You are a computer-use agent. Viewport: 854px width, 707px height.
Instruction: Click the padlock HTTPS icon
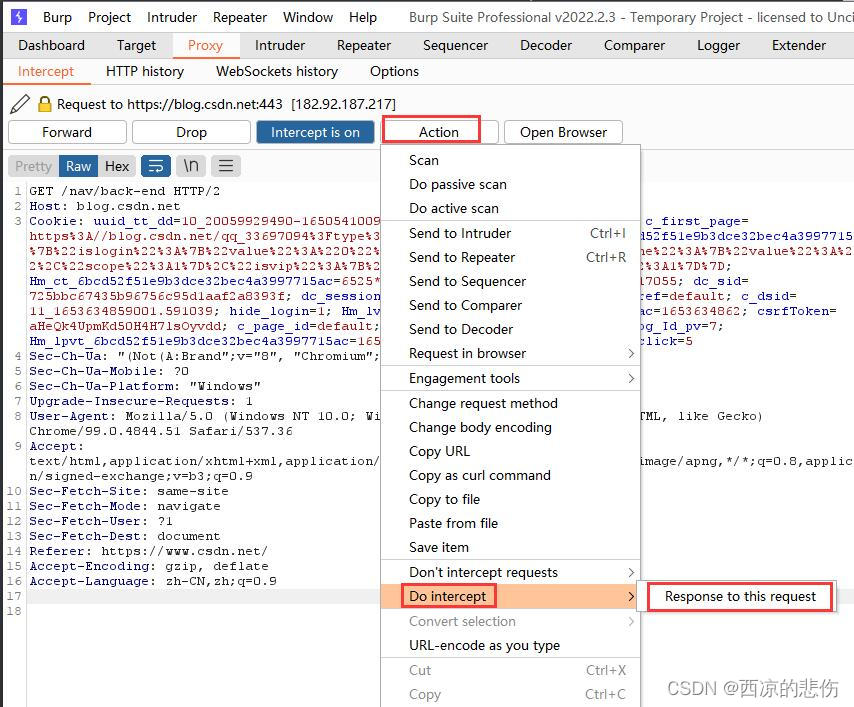[45, 103]
